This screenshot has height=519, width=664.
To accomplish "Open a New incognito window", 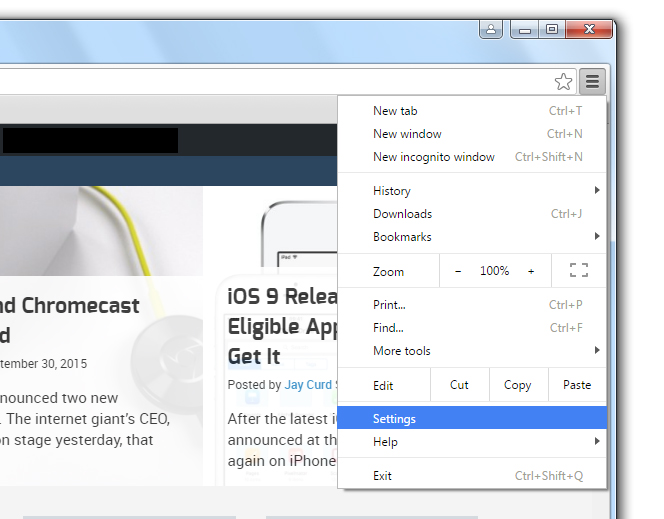I will click(434, 157).
